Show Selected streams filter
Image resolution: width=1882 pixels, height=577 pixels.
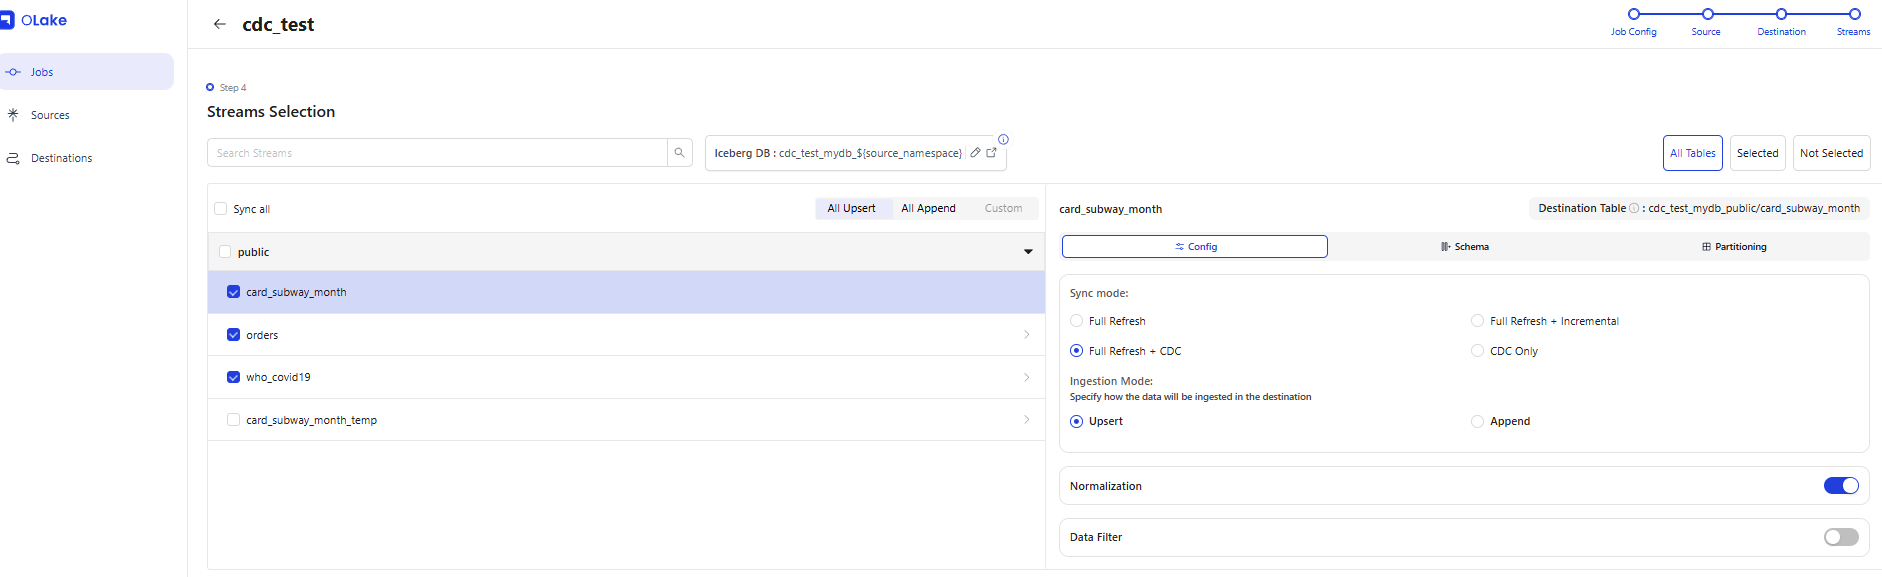[x=1757, y=153]
